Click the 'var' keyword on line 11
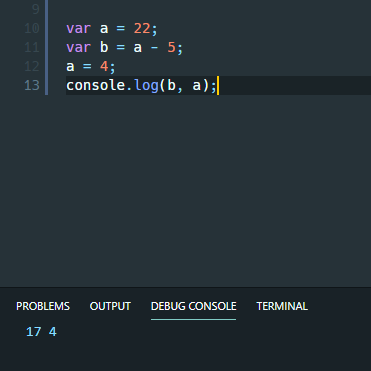This screenshot has width=371, height=371. (79, 47)
